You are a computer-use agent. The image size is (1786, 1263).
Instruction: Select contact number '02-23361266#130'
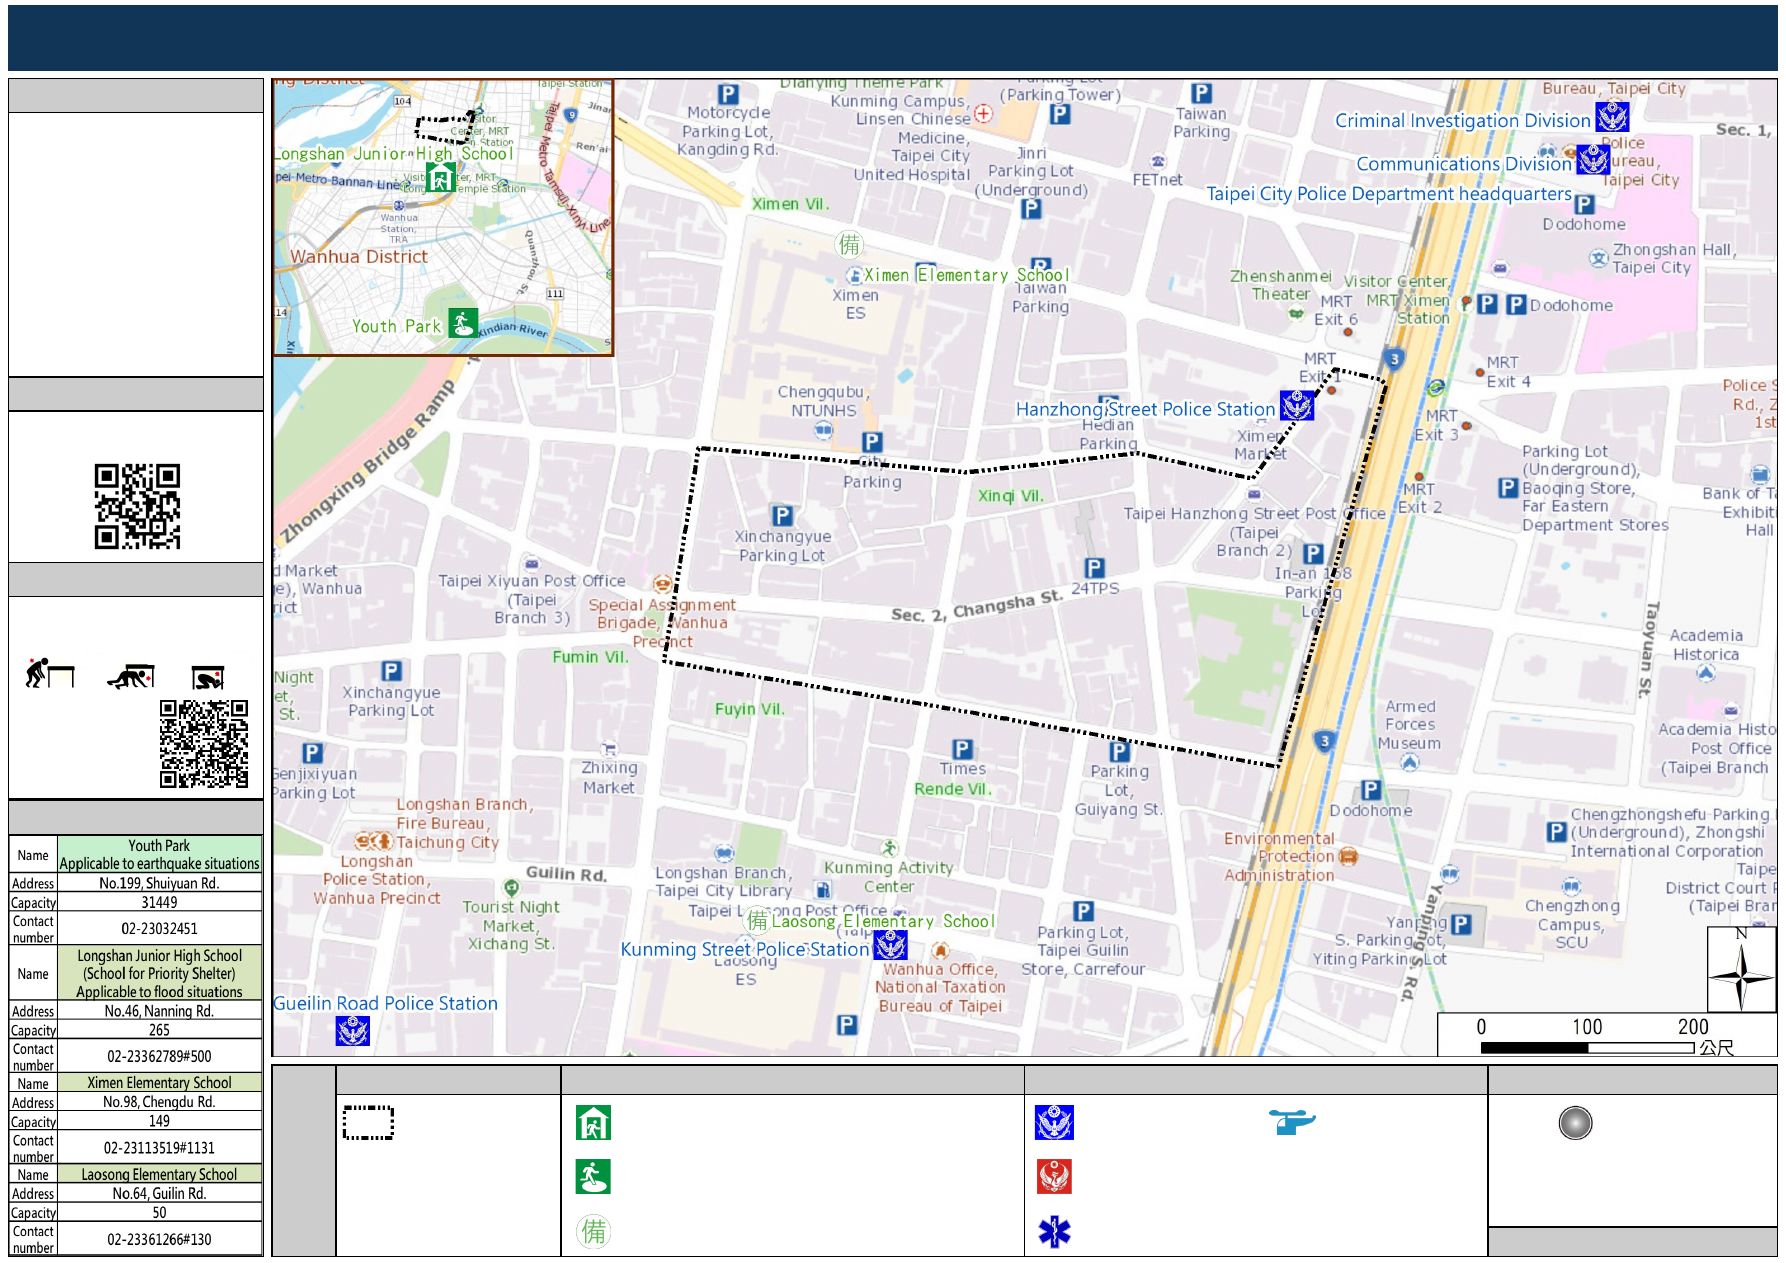pos(159,1239)
